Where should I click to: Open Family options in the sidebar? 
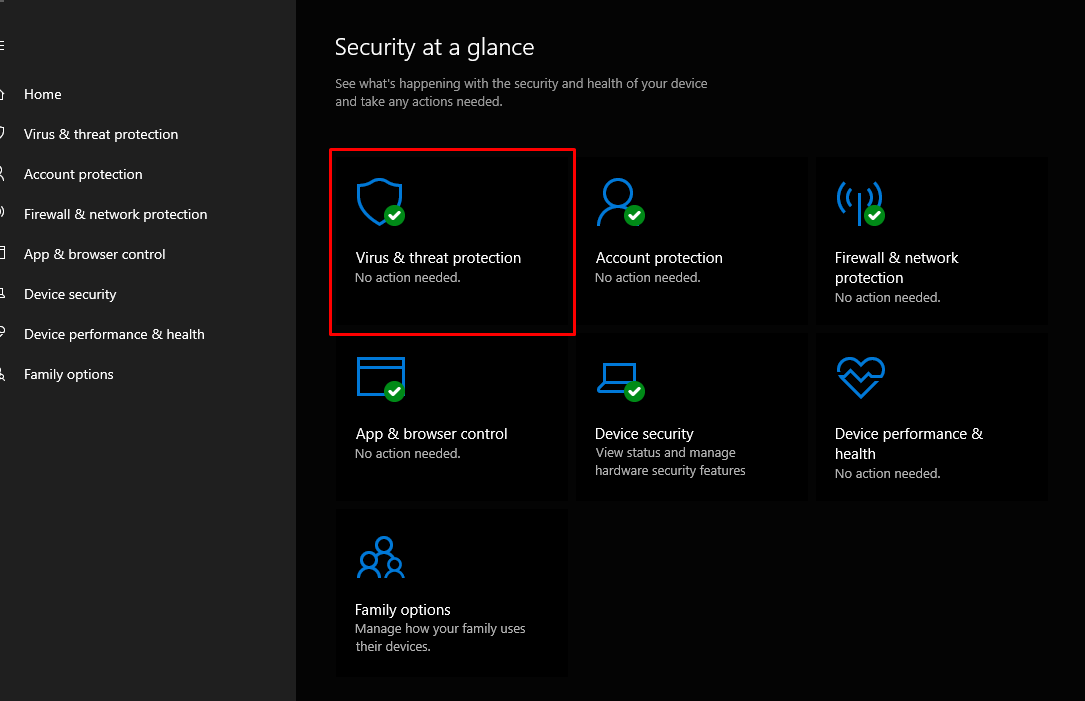coord(69,374)
